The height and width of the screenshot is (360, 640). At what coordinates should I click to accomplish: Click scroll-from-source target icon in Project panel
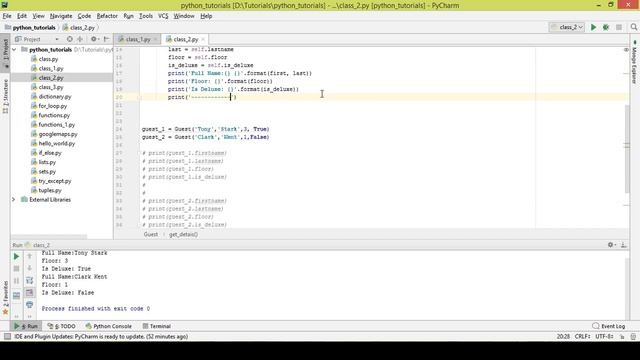coord(70,39)
